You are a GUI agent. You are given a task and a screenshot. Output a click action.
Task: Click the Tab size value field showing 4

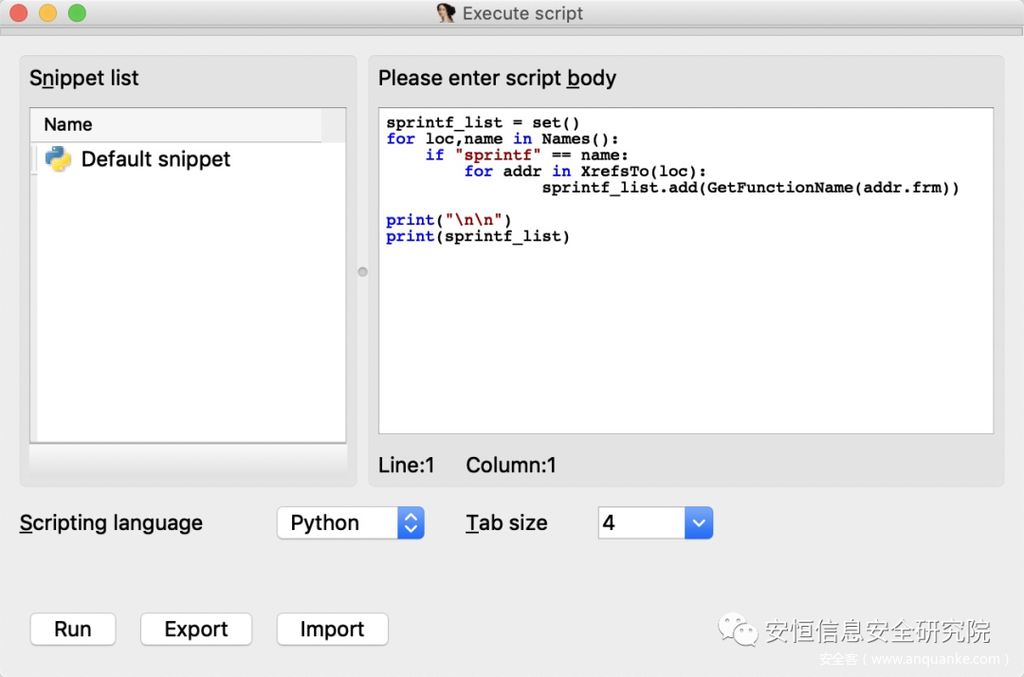pyautogui.click(x=640, y=523)
